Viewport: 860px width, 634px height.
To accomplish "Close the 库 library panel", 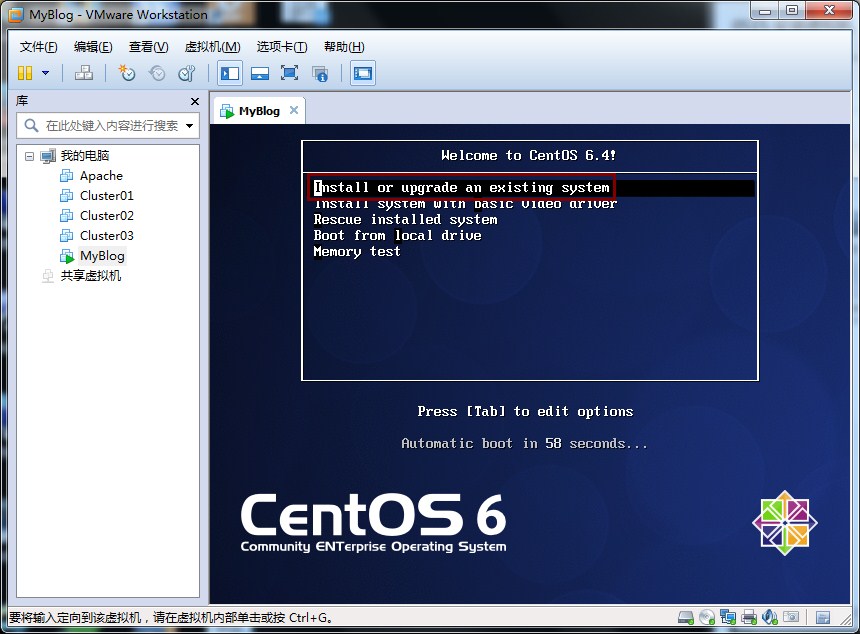I will (x=195, y=101).
